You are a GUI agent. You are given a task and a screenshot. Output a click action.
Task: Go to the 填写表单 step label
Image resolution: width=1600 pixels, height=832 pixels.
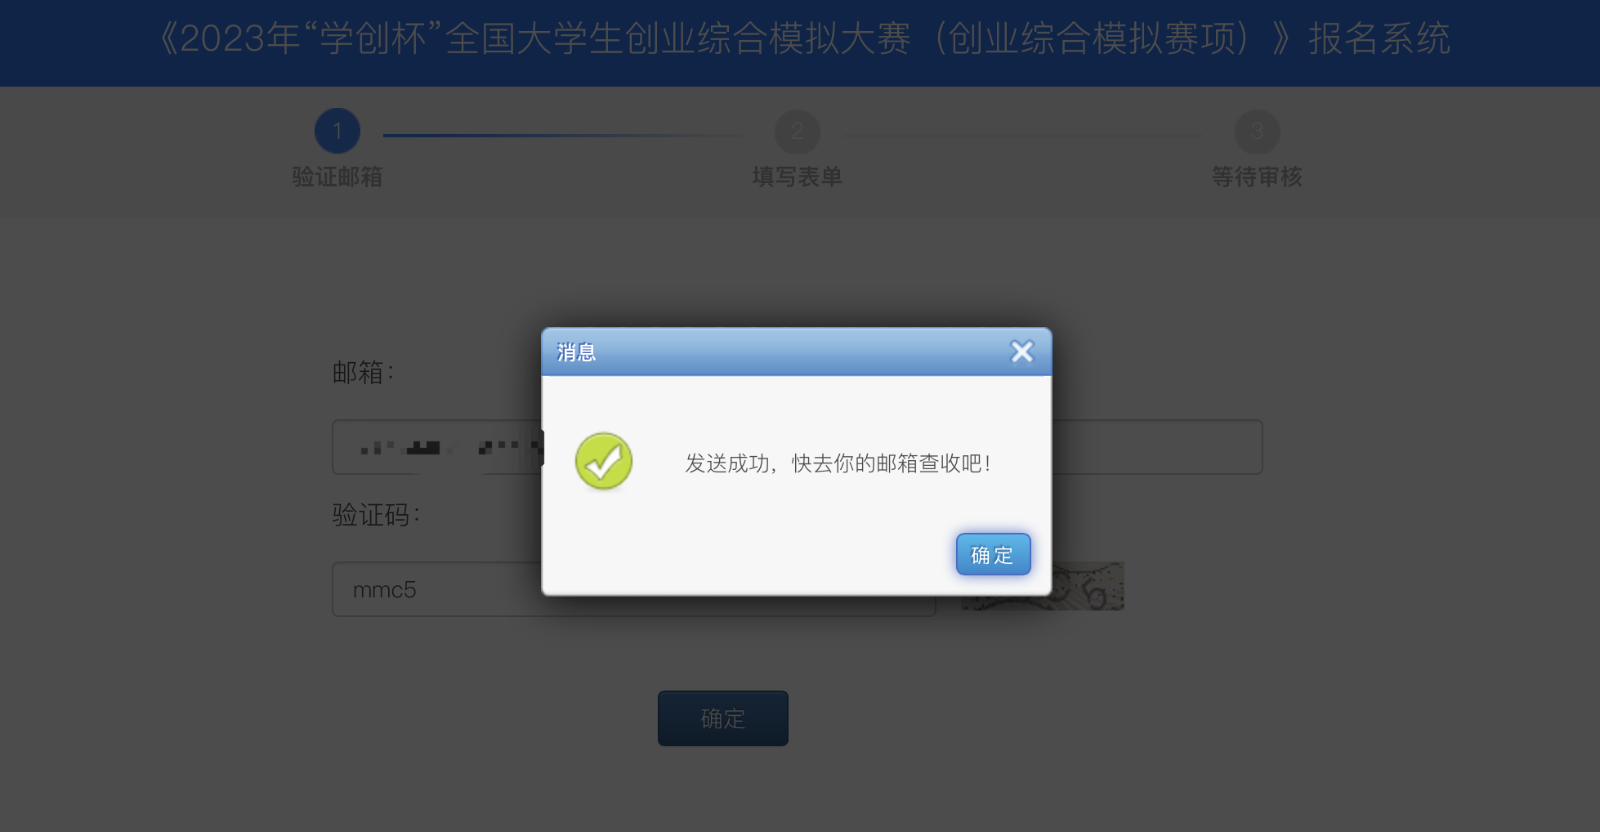pos(797,177)
